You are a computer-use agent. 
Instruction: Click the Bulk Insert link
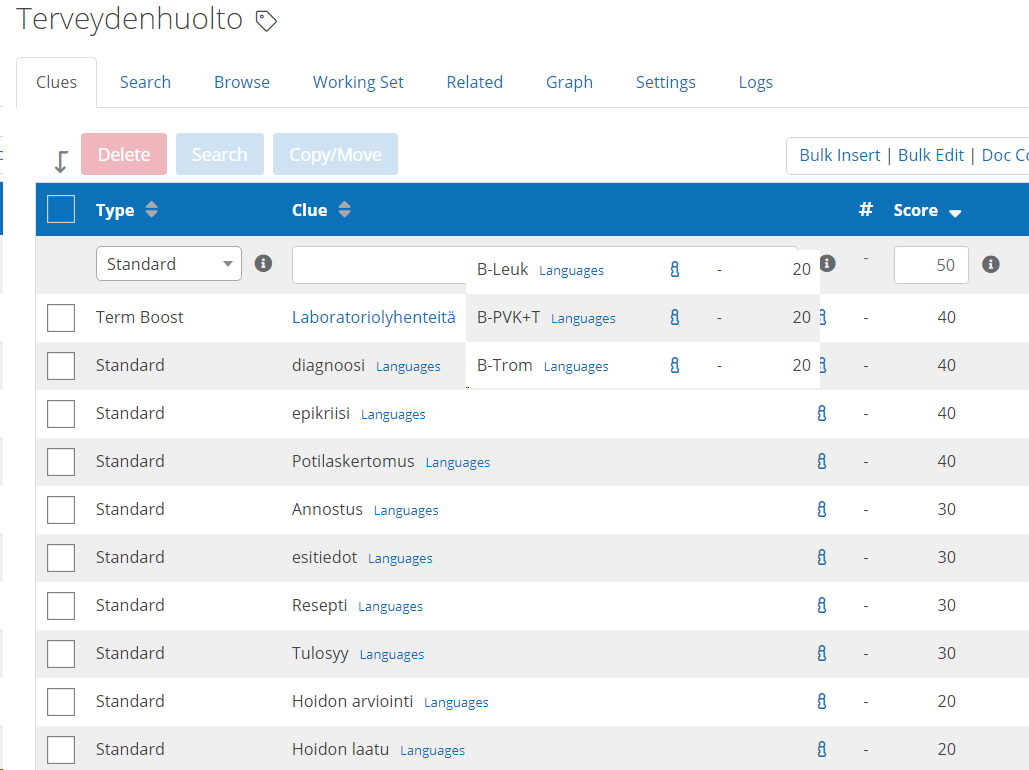839,155
